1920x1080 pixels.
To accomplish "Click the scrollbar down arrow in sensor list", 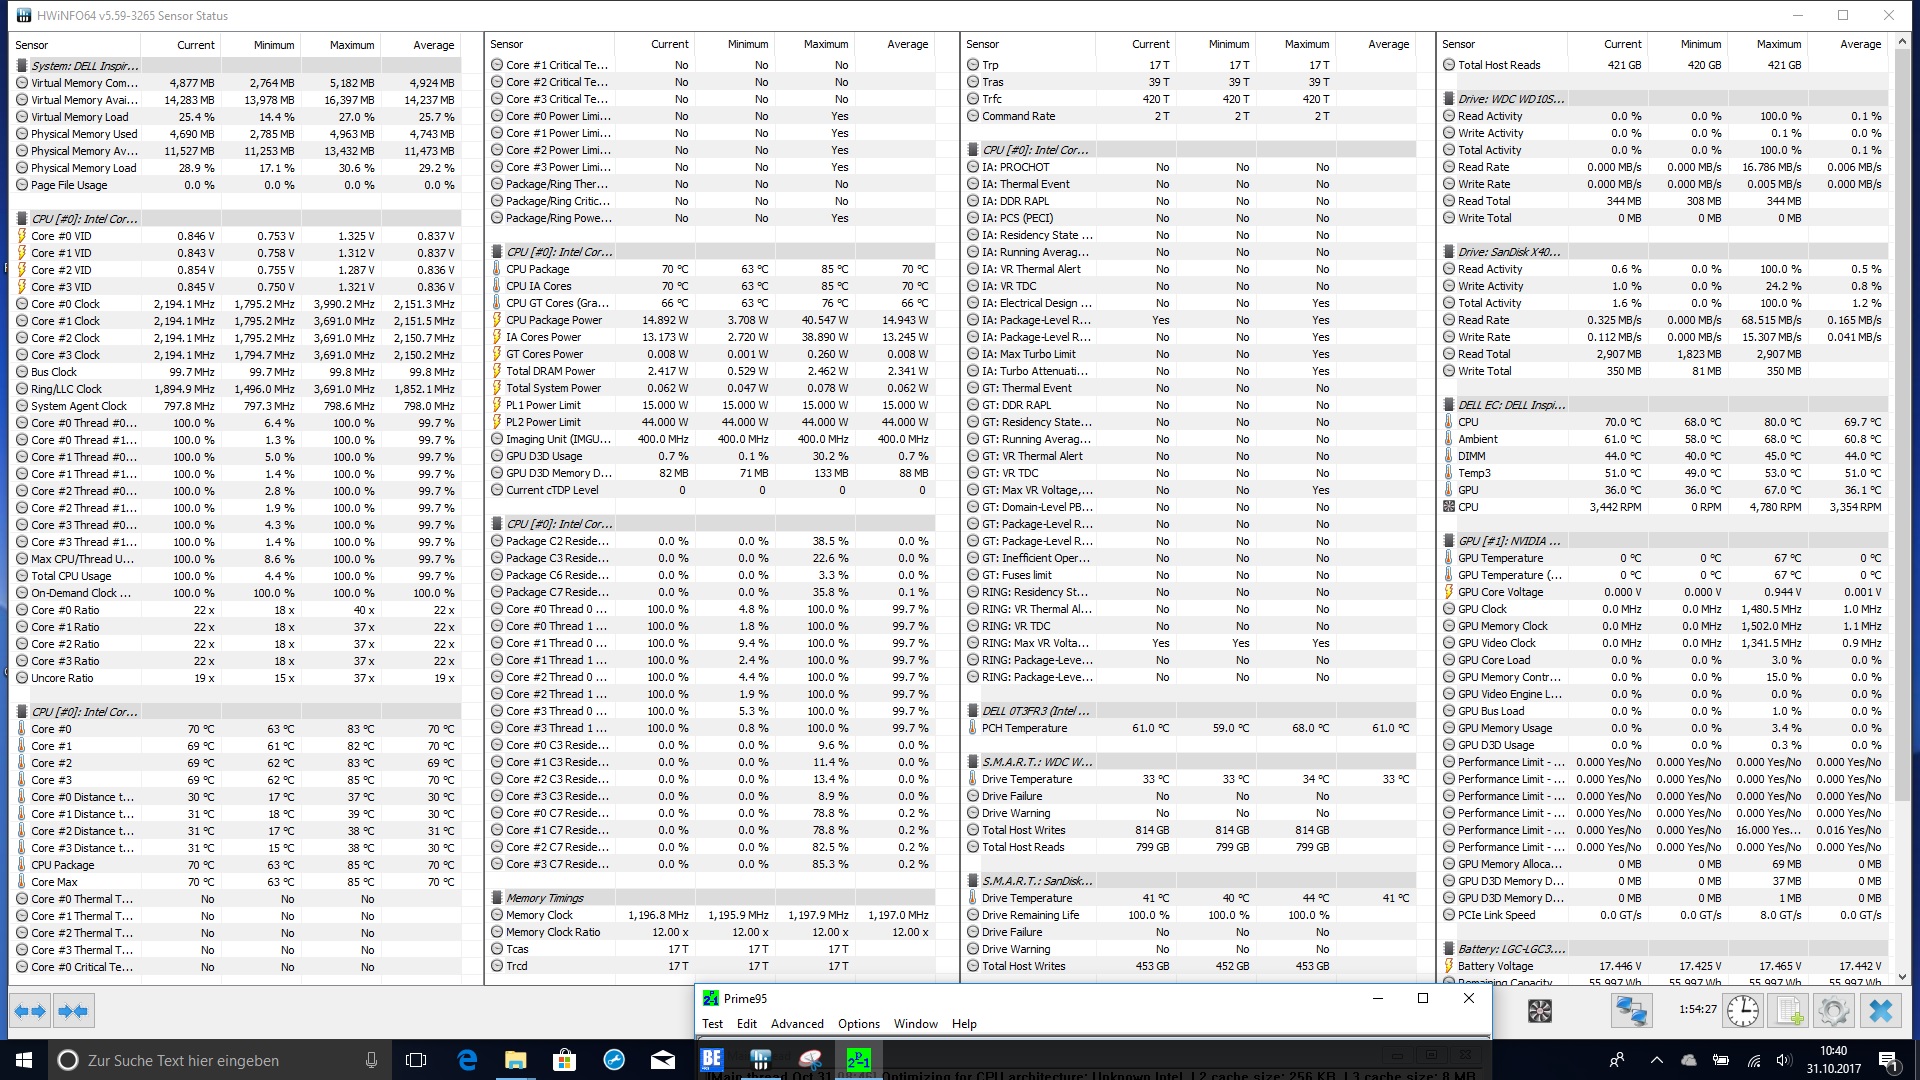I will click(x=1902, y=977).
